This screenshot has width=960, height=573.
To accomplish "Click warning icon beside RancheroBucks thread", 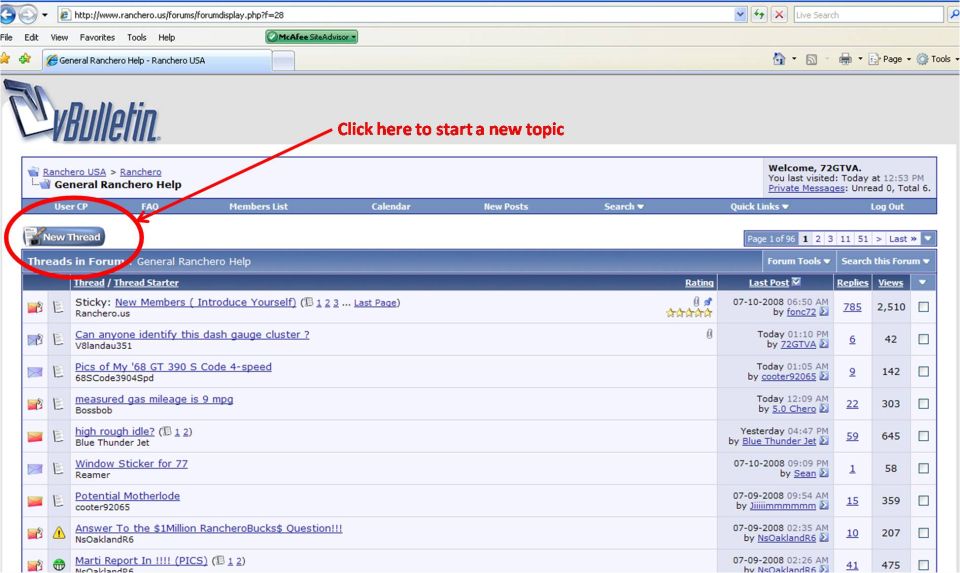I will tap(59, 533).
